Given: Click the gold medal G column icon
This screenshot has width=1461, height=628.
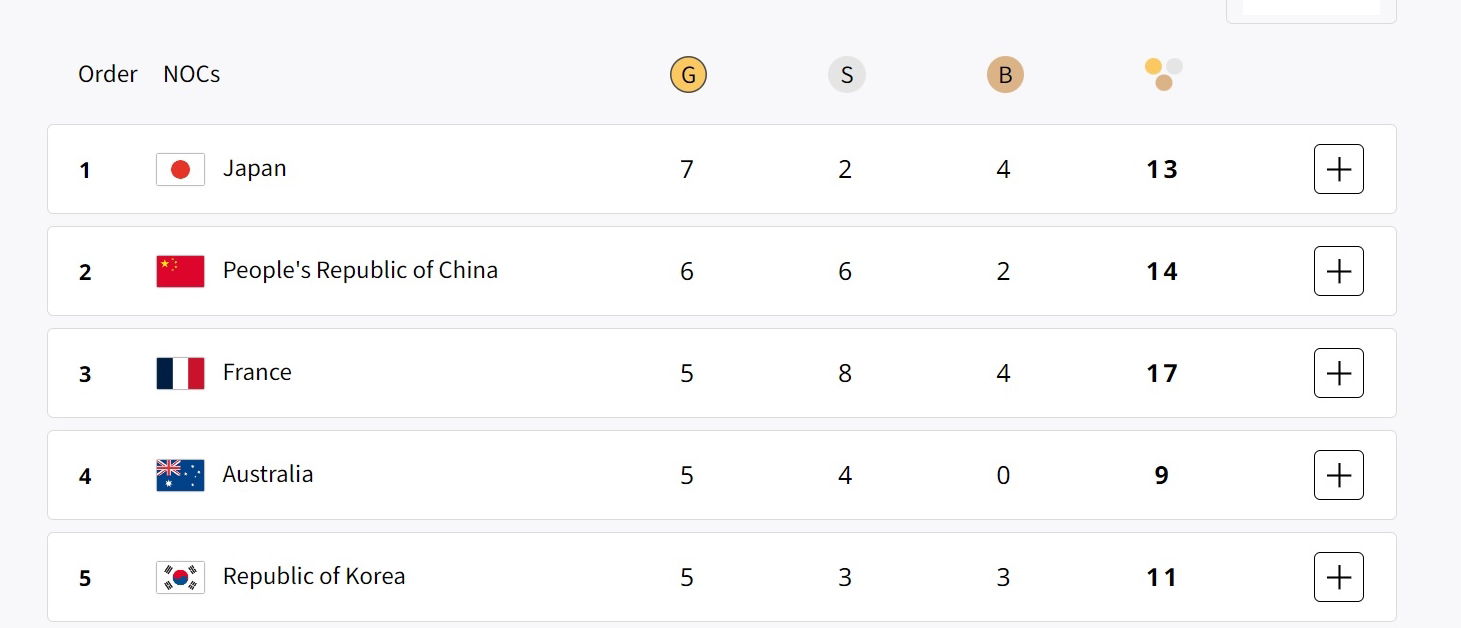Looking at the screenshot, I should tap(688, 75).
